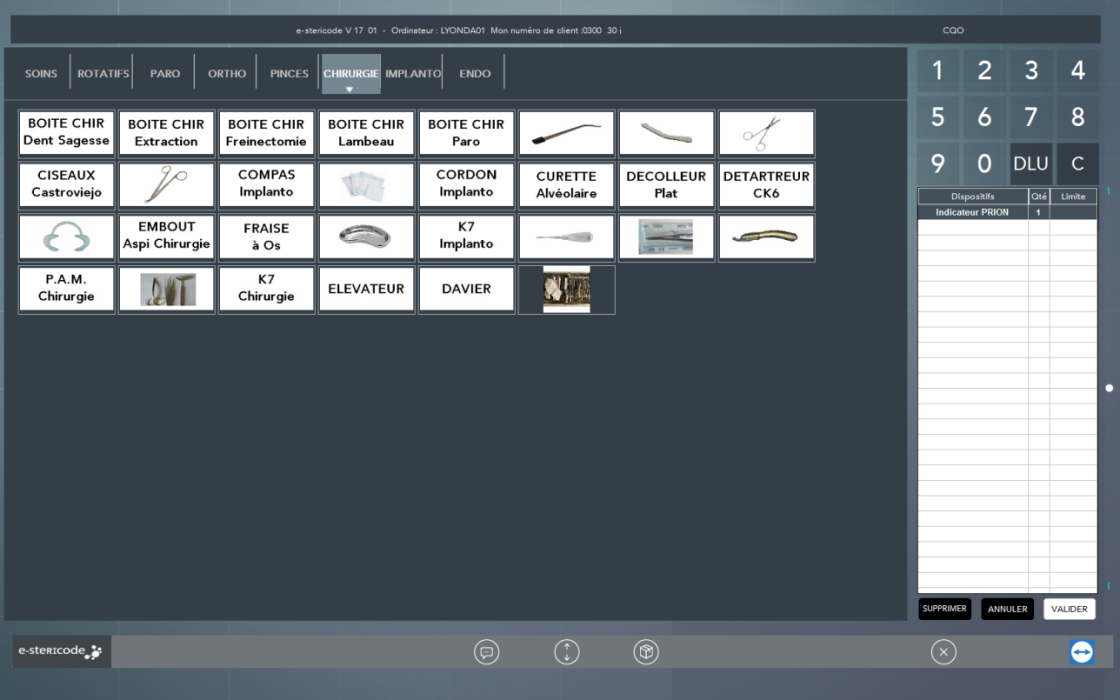Open the message bubble icon in bottom bar
Screen dimensions: 1120x700
coord(486,651)
